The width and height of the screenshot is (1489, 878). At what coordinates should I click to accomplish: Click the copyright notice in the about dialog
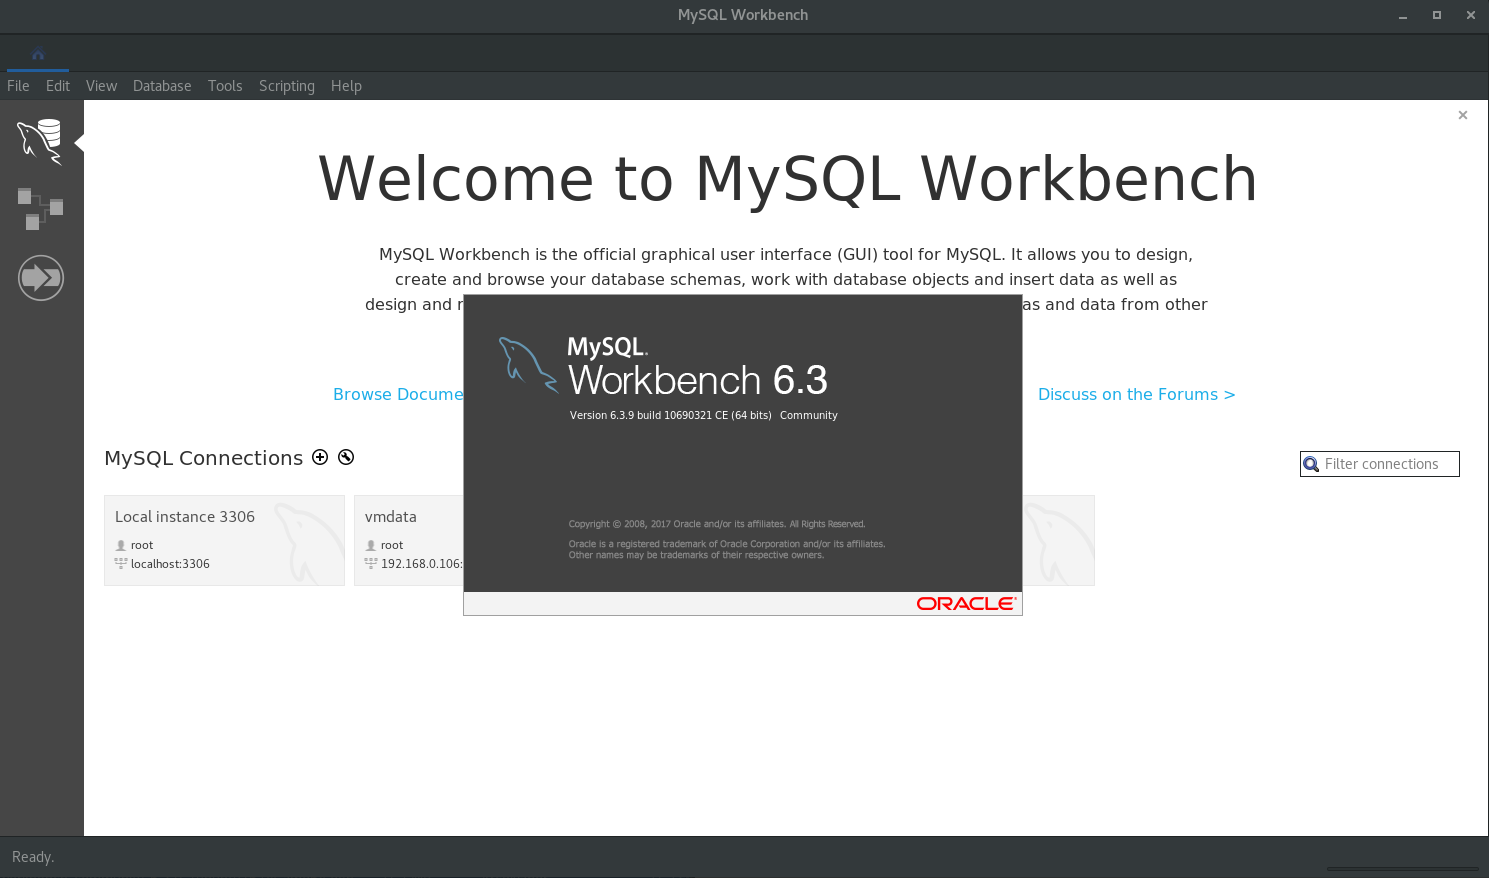coord(717,524)
